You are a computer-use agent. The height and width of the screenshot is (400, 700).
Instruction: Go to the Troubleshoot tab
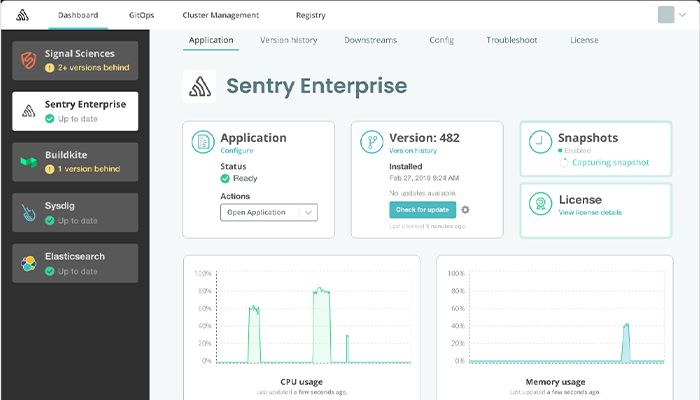512,40
